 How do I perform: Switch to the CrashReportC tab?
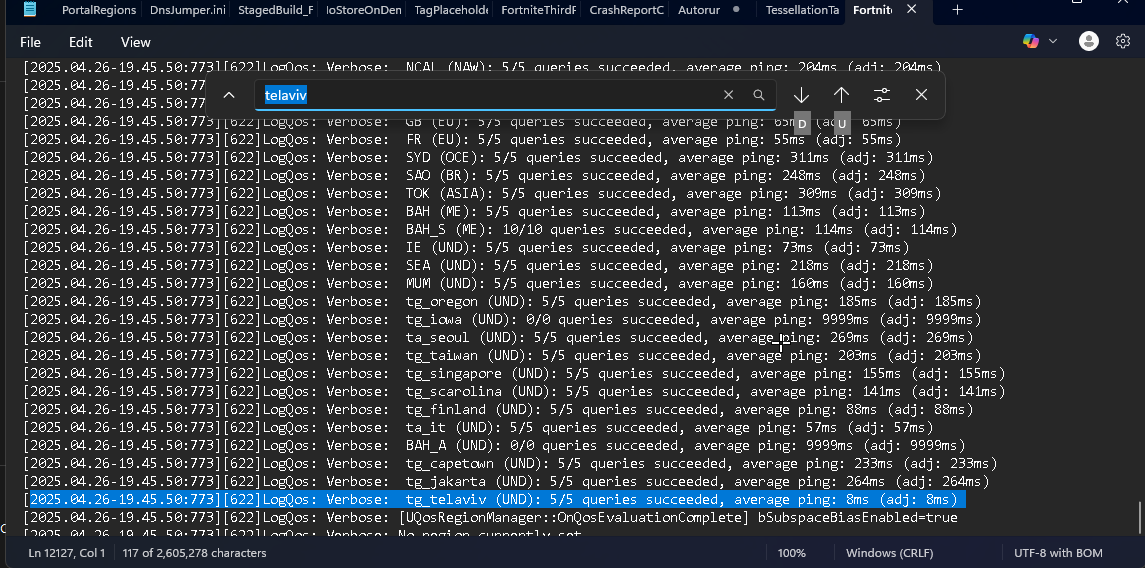pyautogui.click(x=627, y=10)
